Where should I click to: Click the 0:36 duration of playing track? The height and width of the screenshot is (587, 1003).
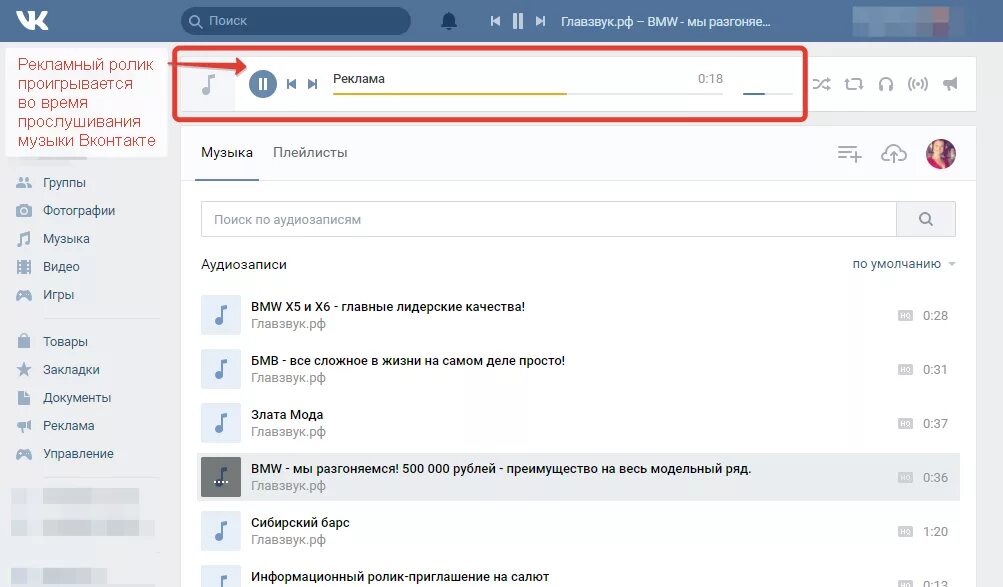click(935, 478)
